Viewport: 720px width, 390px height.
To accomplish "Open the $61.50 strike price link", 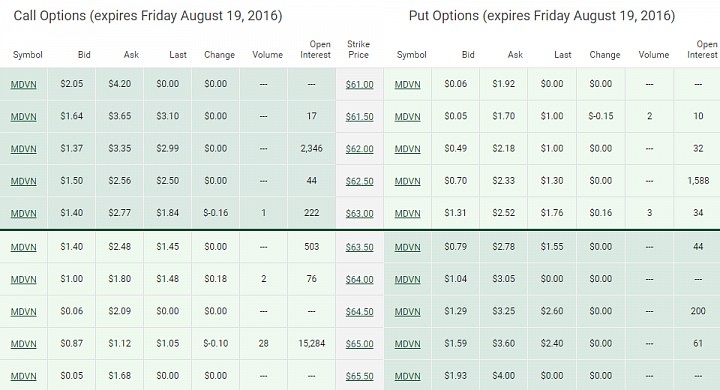I will pos(359,117).
